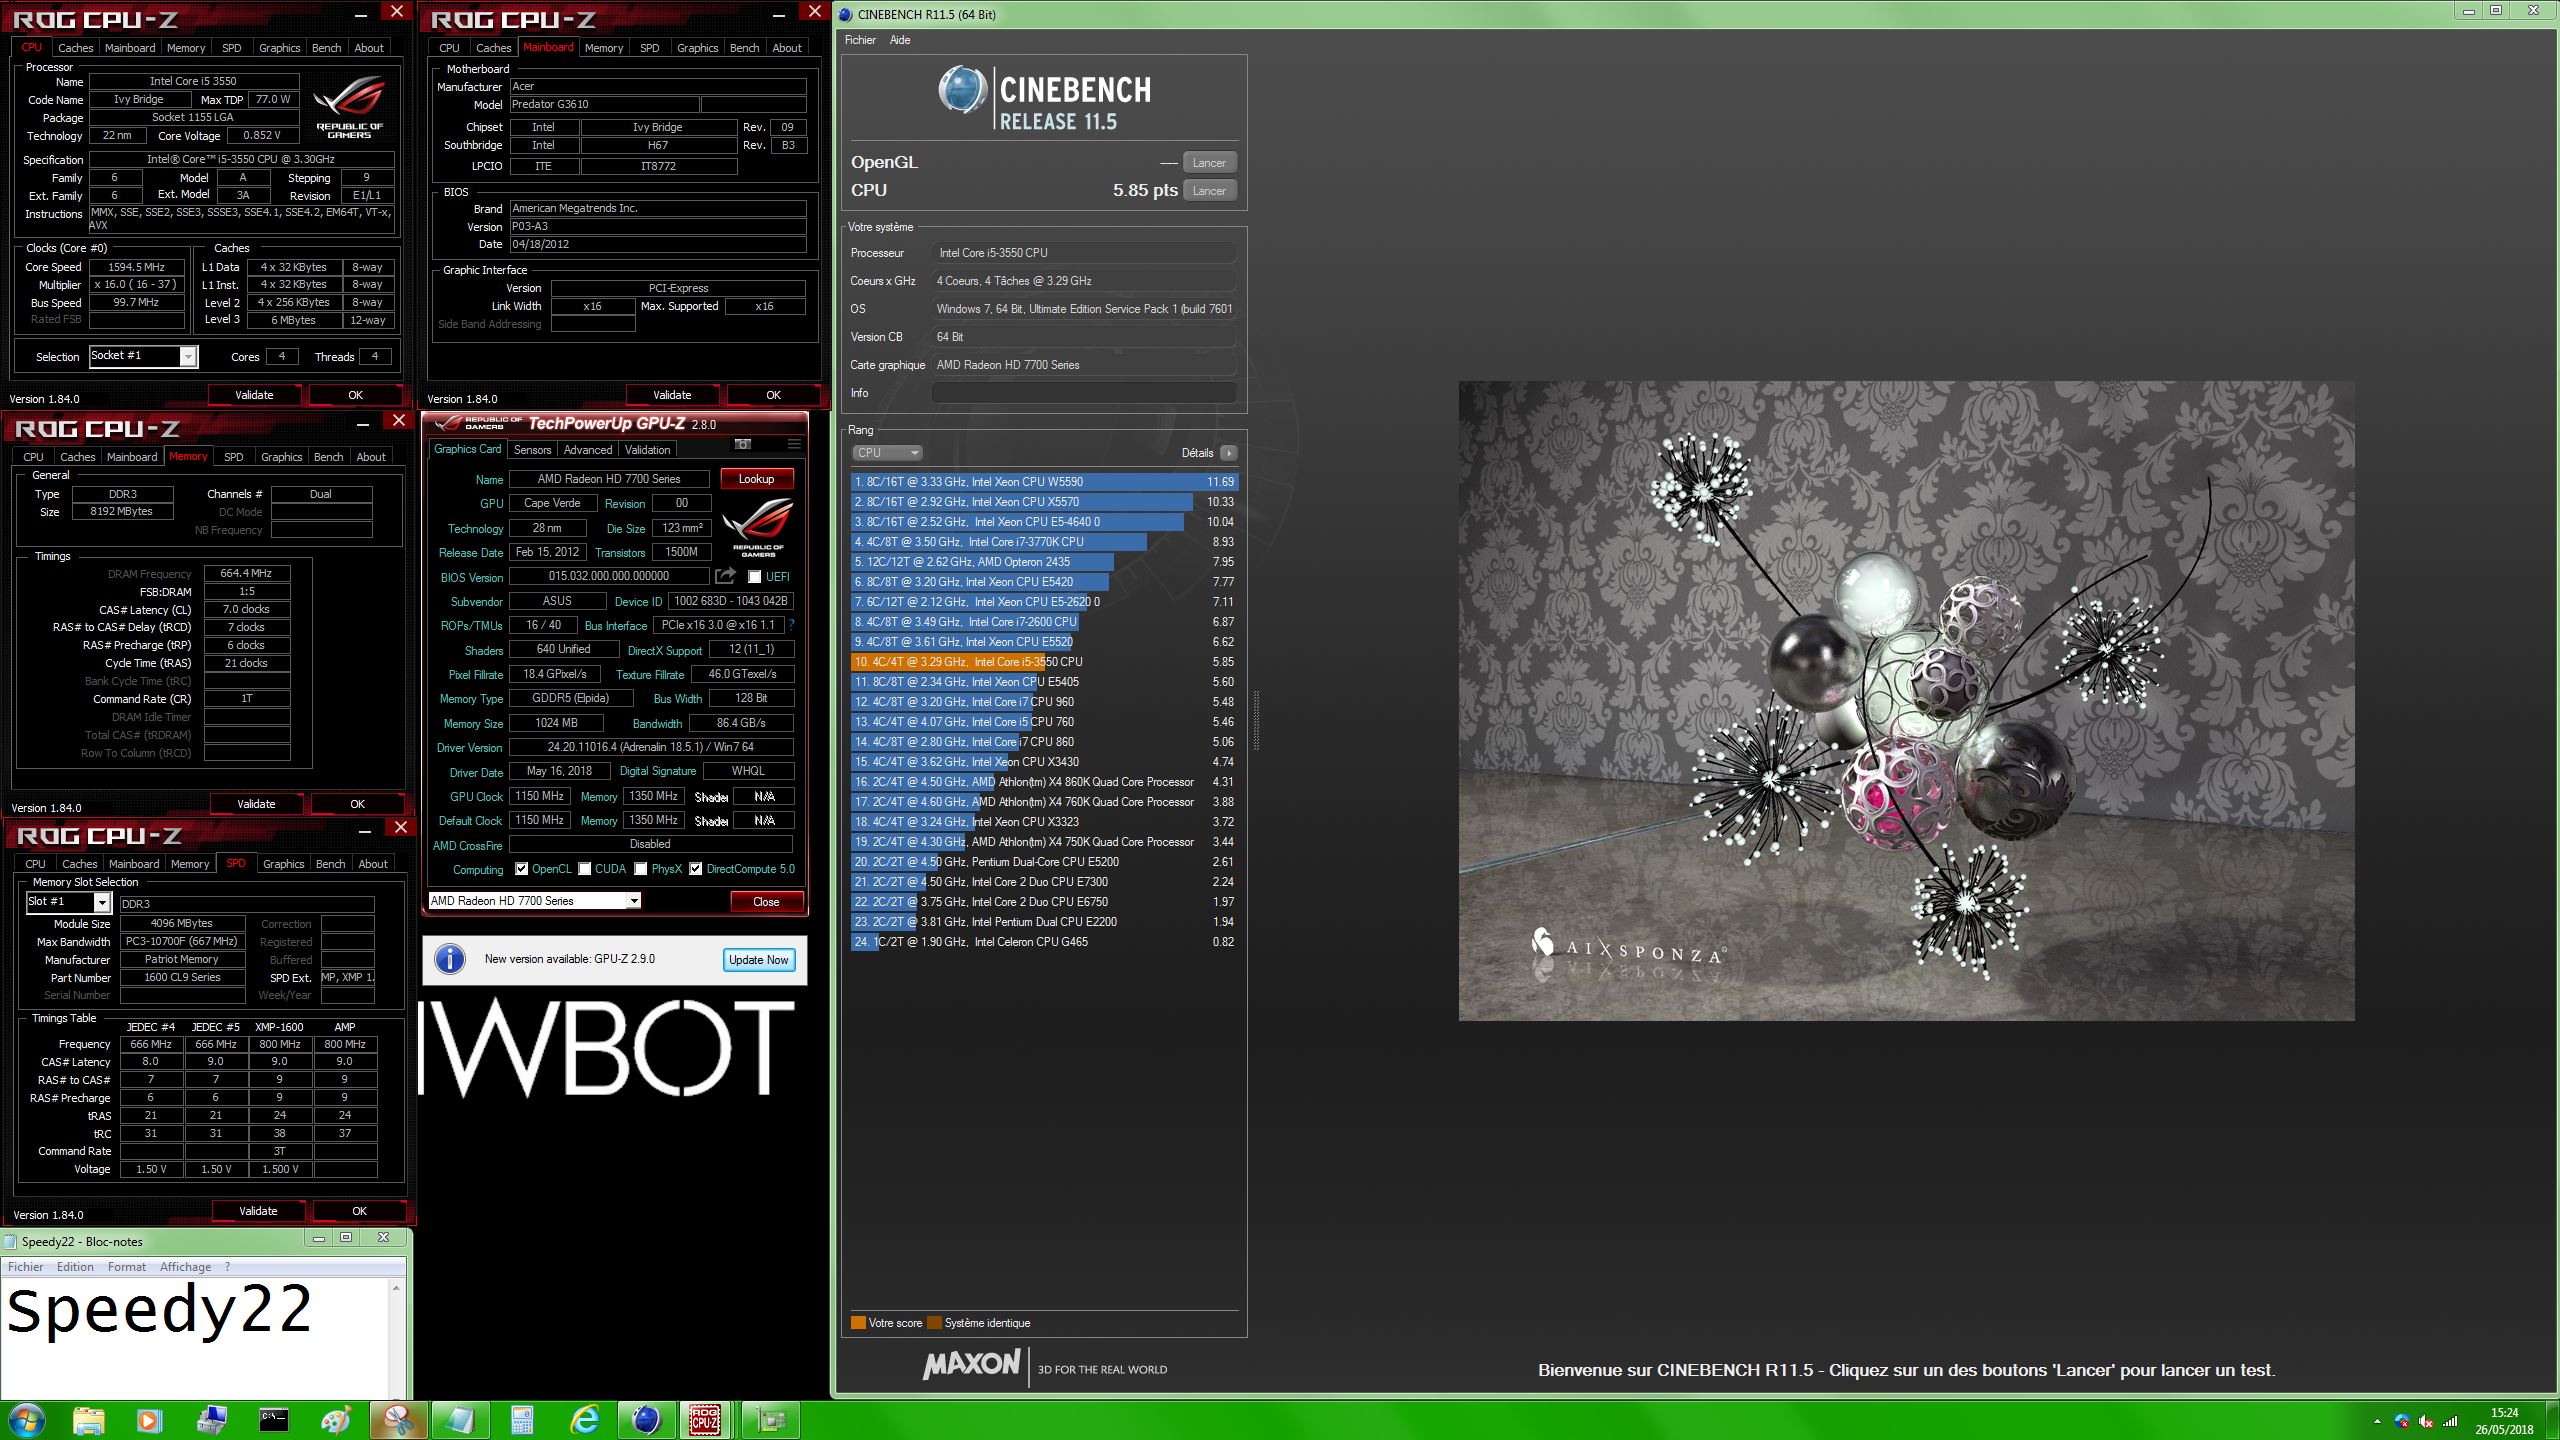
Task: Take a GPU-Z screenshot with the camera icon
Action: coord(743,444)
